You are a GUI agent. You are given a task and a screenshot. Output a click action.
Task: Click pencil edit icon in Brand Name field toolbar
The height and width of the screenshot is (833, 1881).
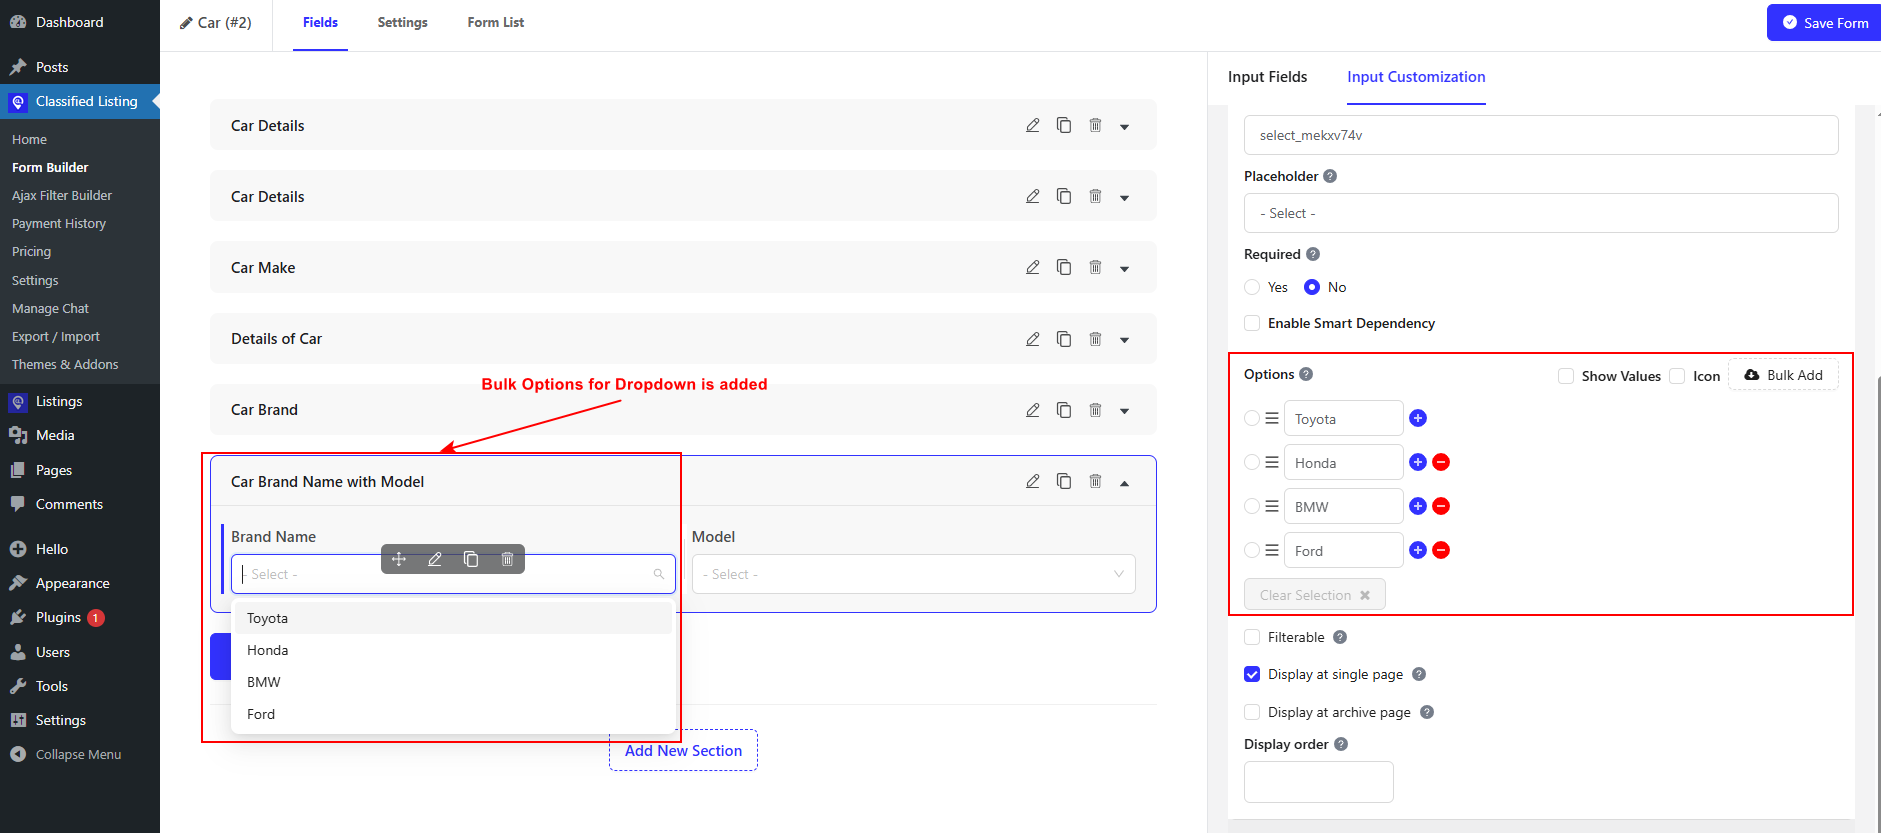point(435,559)
